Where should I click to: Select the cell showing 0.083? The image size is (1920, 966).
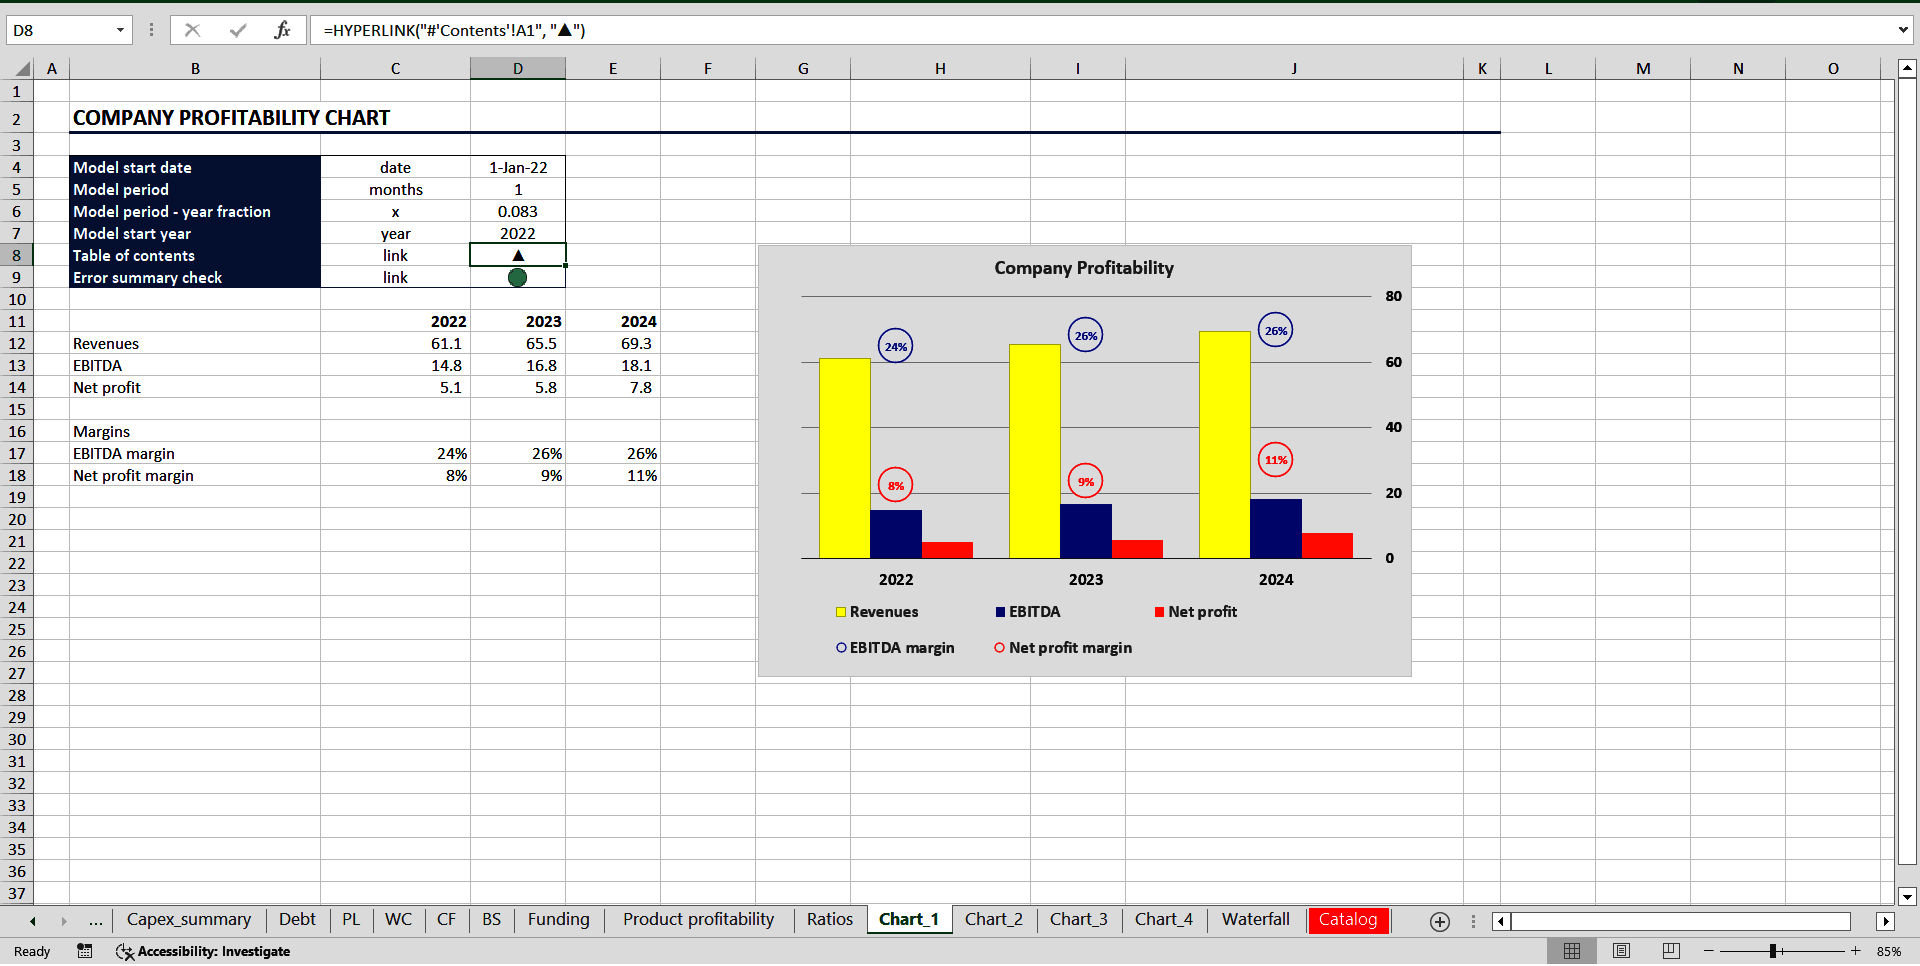(x=518, y=212)
